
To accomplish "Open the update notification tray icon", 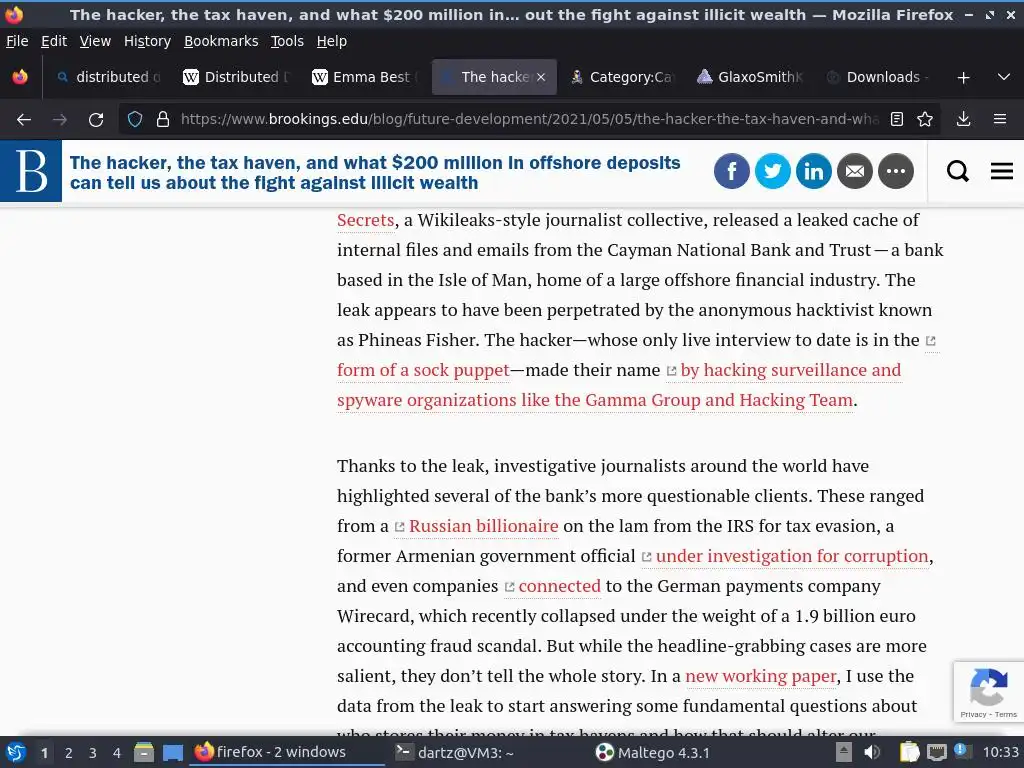I will [x=961, y=752].
